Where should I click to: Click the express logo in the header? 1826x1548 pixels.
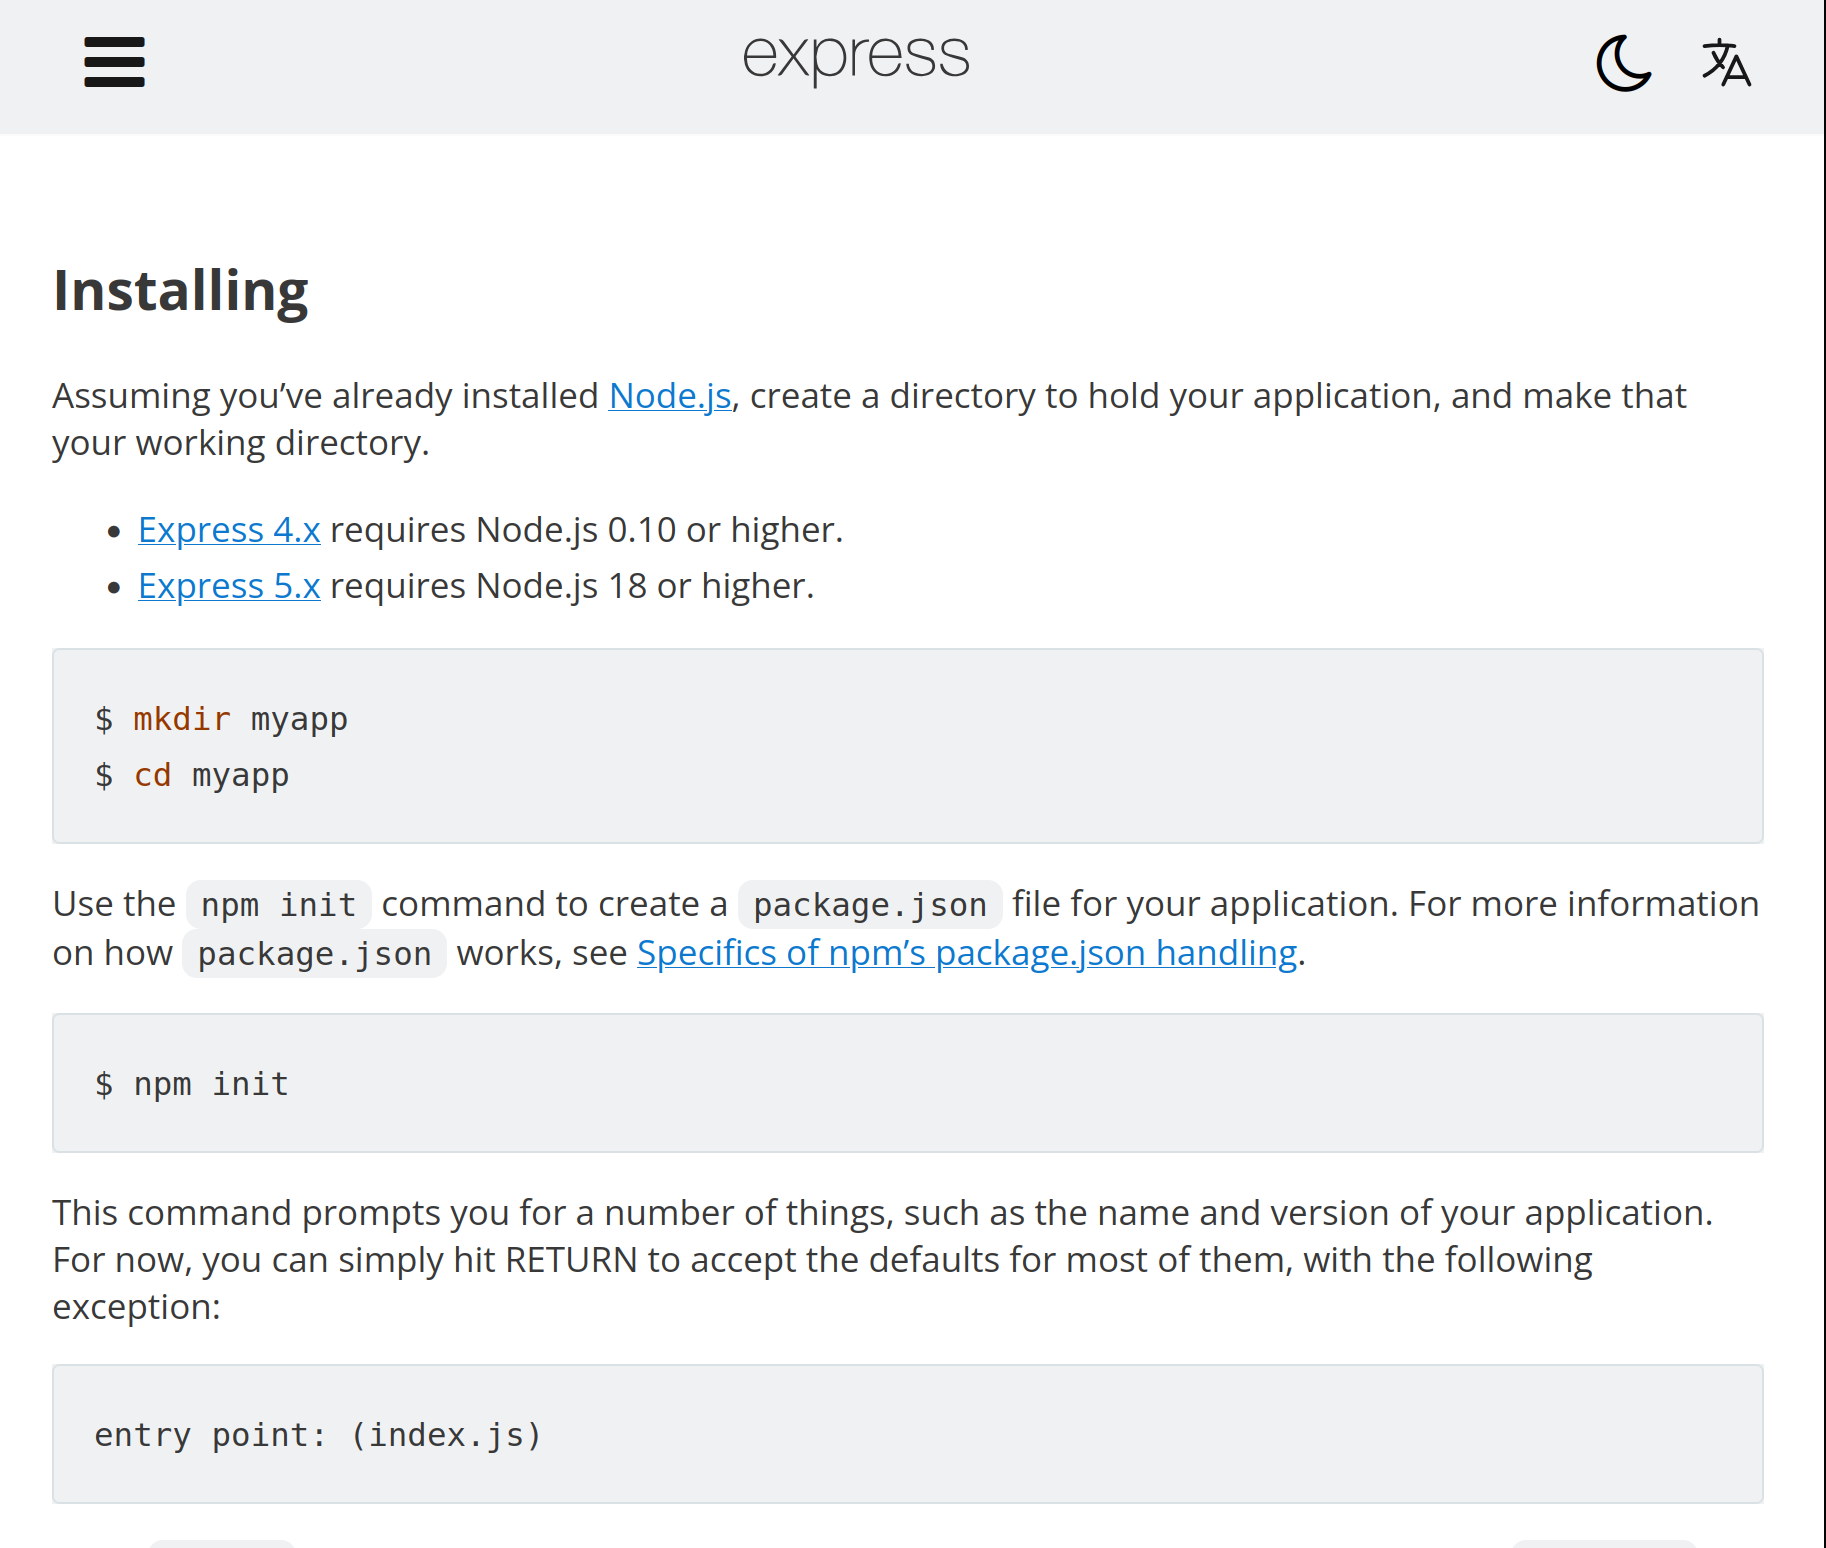(x=856, y=58)
